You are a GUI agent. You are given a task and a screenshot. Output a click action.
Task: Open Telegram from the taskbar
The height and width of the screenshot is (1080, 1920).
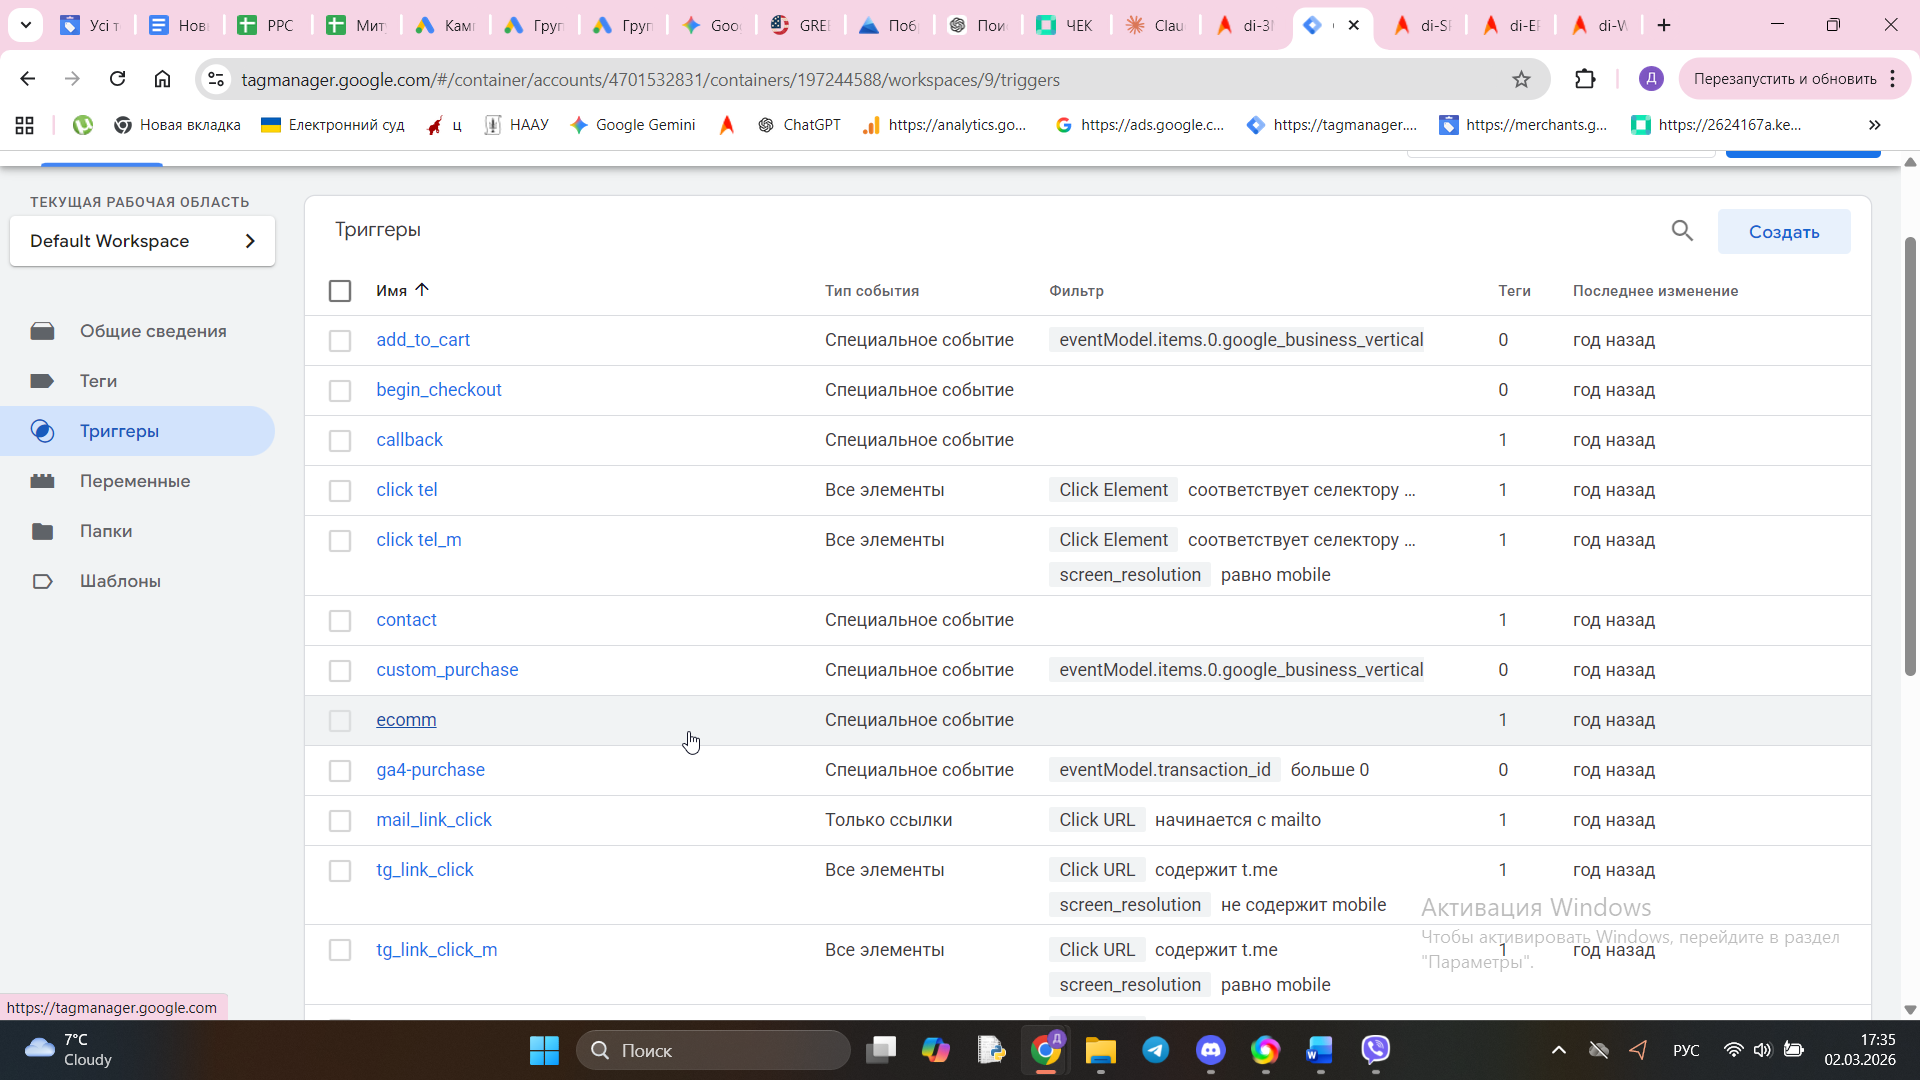(1156, 1049)
